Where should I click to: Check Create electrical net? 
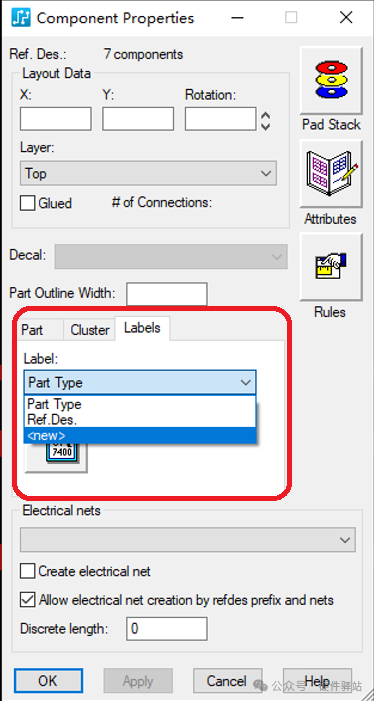click(27, 571)
